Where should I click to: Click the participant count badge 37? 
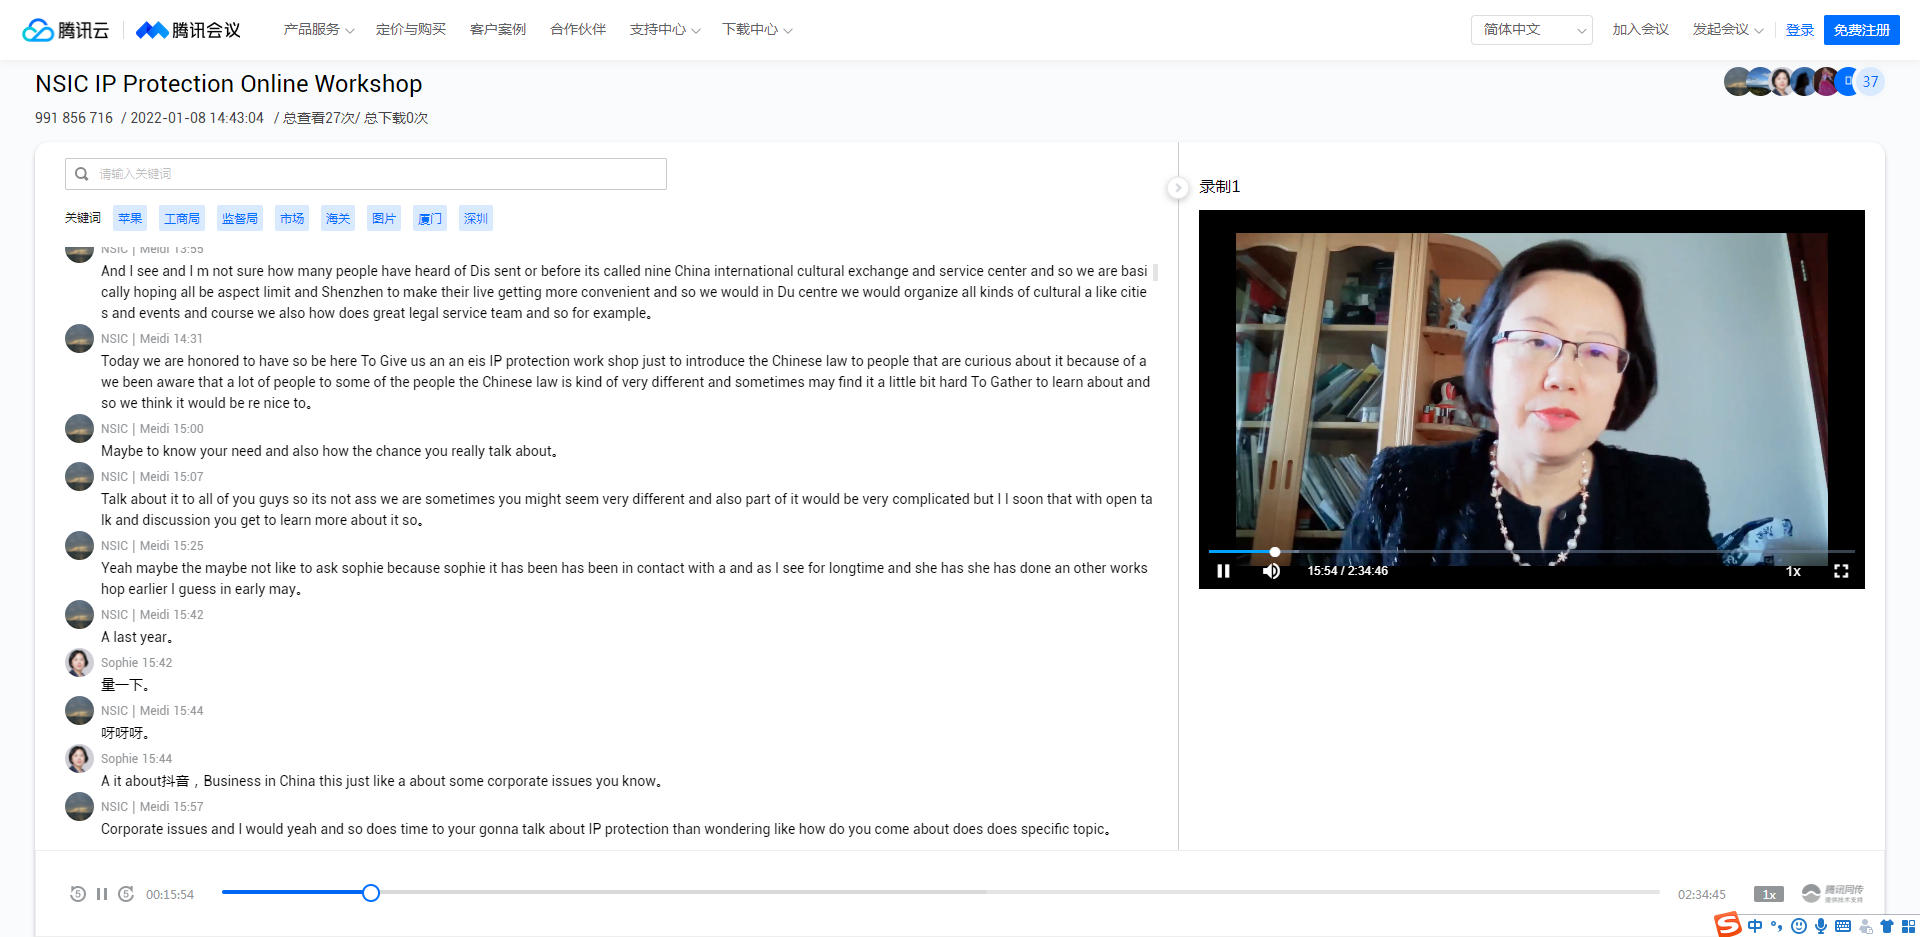(x=1870, y=82)
